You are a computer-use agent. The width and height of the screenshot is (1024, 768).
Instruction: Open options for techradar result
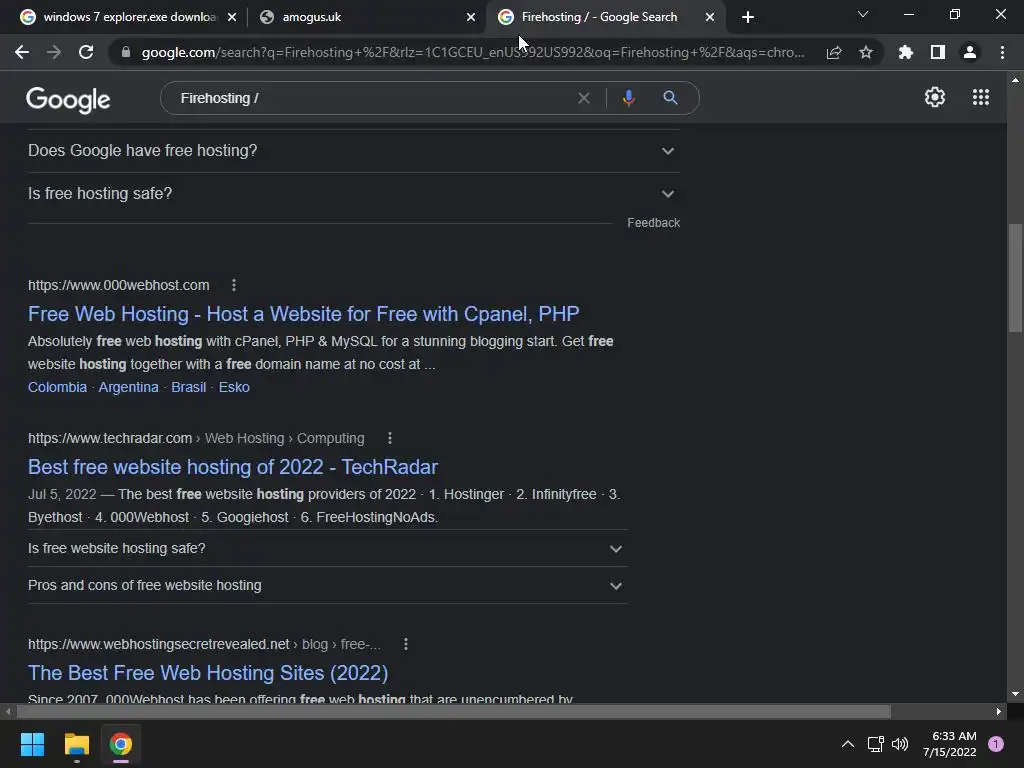click(390, 438)
